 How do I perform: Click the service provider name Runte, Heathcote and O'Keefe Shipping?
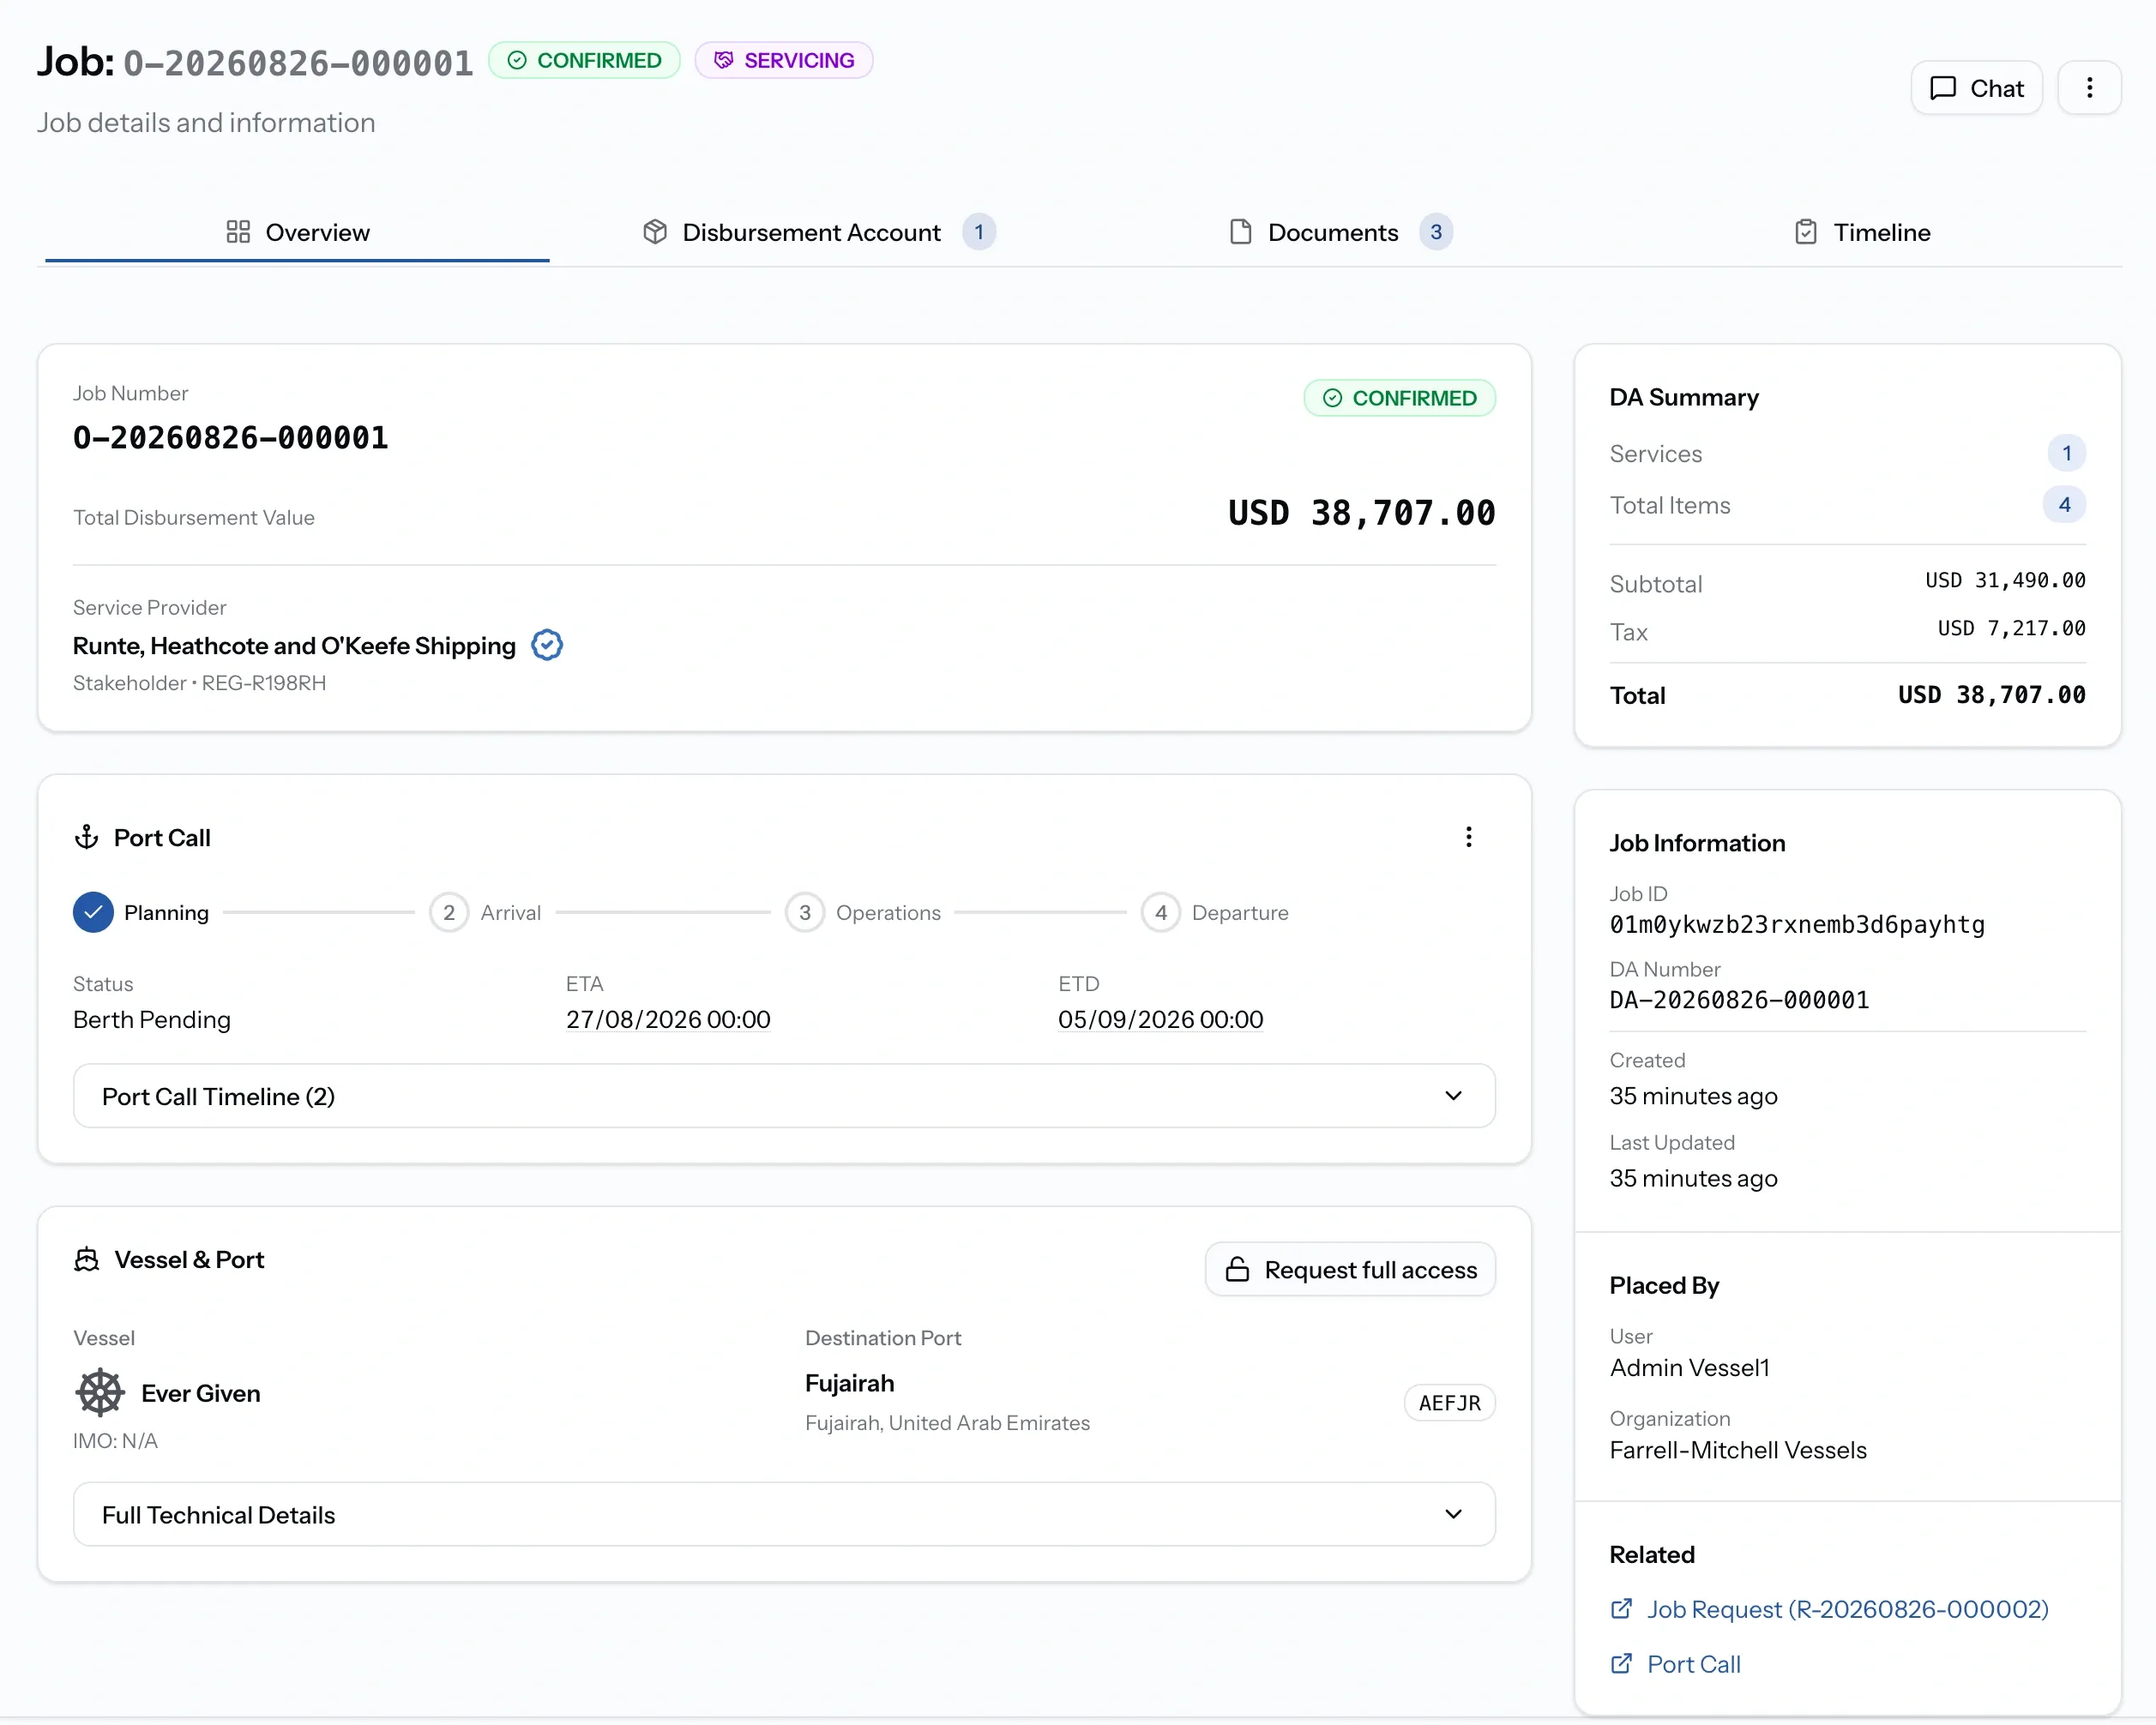click(294, 646)
